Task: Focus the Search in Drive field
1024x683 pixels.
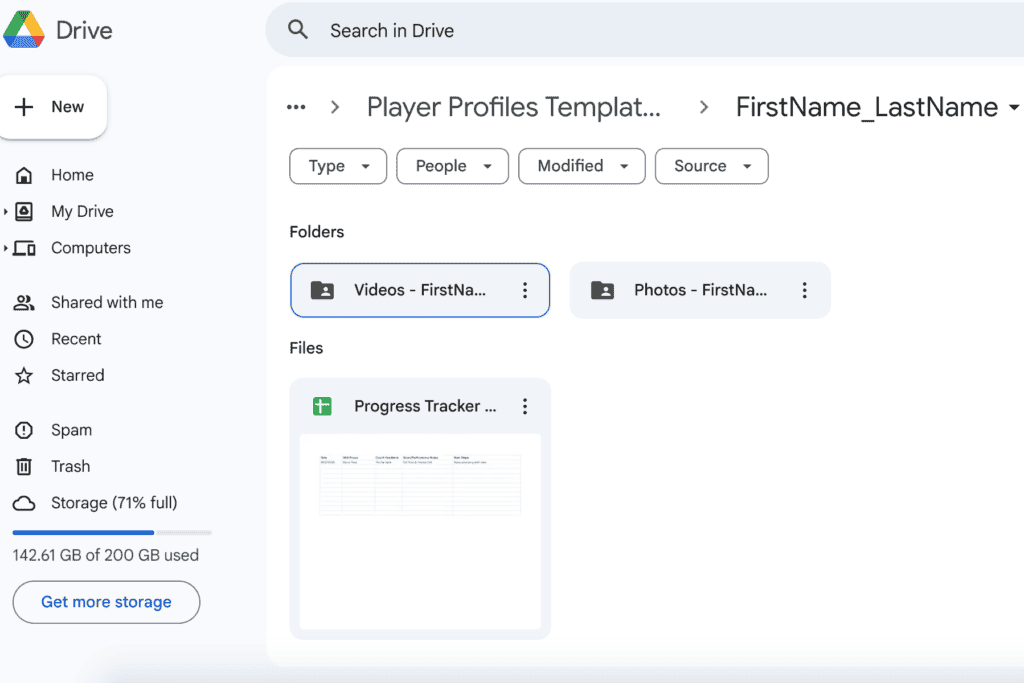Action: pyautogui.click(x=645, y=30)
